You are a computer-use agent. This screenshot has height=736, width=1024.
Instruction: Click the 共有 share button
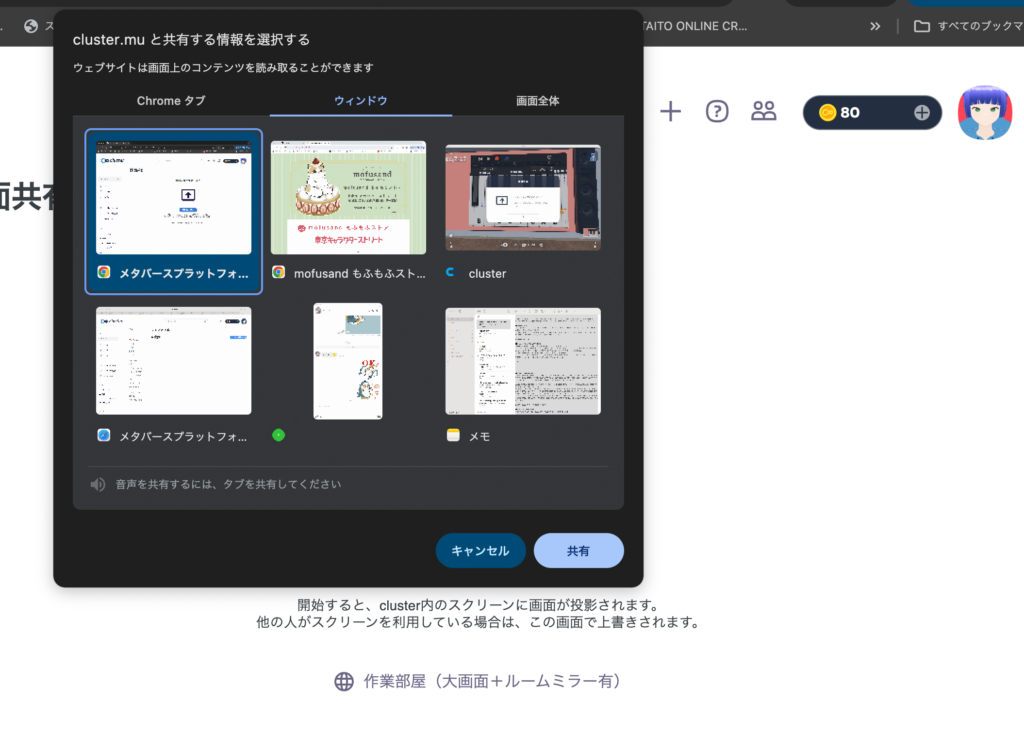[578, 551]
